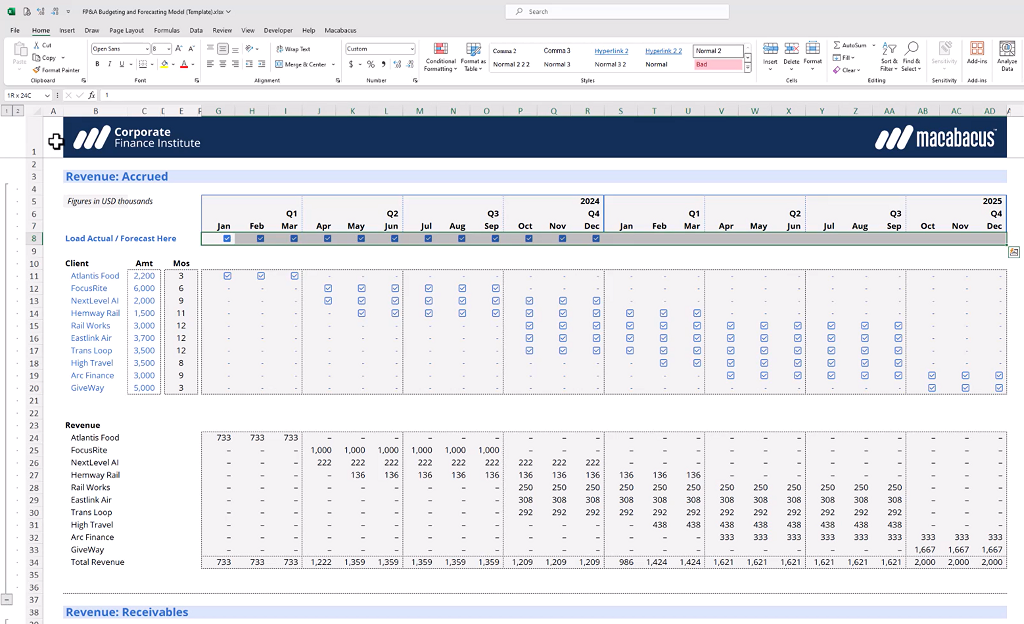Open Analyze Data
The image size is (1024, 624).
[x=1007, y=56]
